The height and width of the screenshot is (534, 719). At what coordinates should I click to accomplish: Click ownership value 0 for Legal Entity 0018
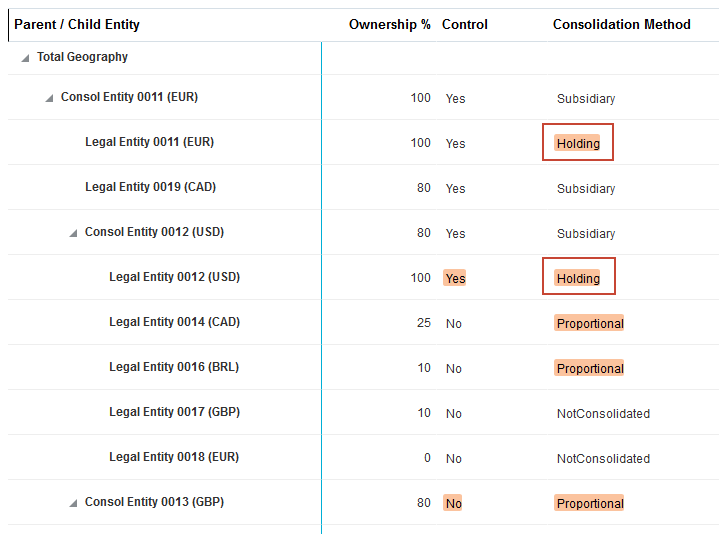(427, 457)
